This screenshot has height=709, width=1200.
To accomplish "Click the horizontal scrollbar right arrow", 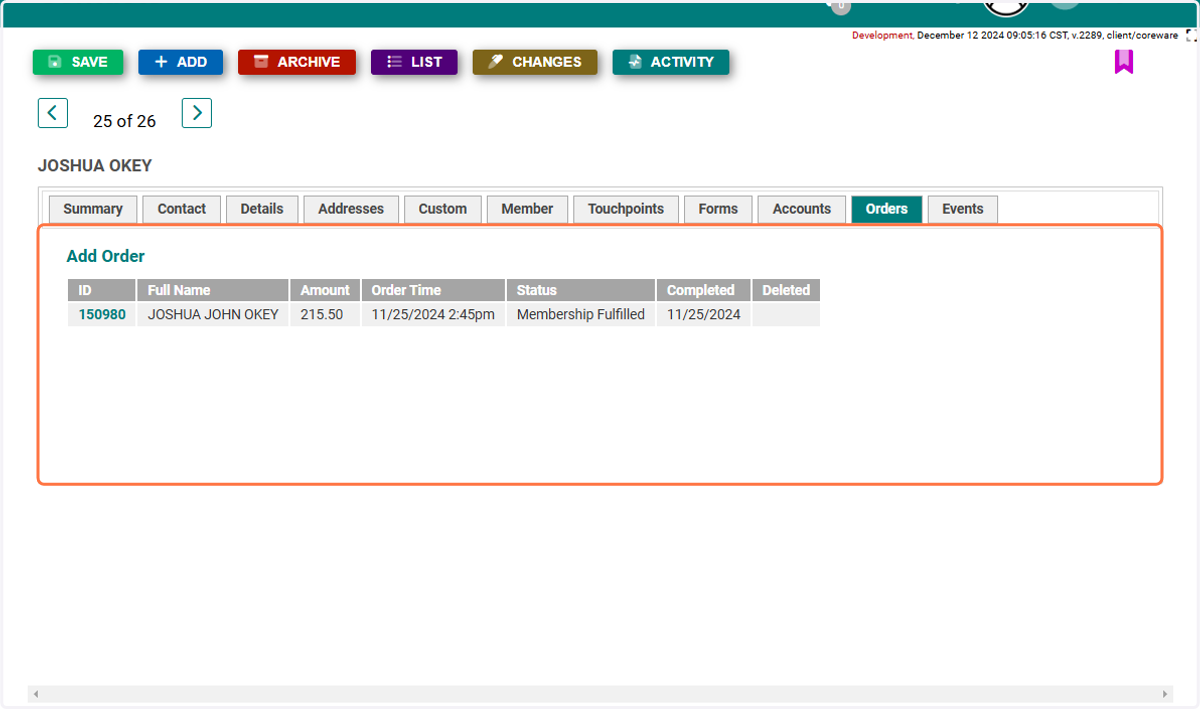I will (x=1165, y=694).
